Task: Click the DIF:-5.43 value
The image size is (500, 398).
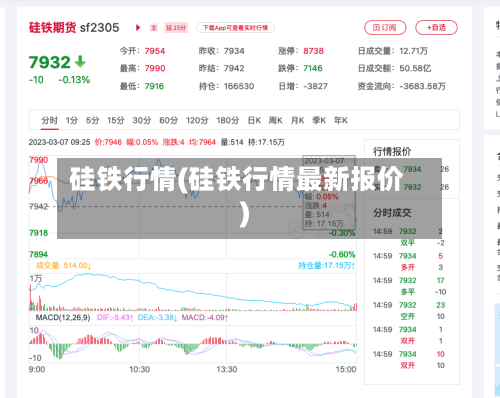Action: [115, 317]
